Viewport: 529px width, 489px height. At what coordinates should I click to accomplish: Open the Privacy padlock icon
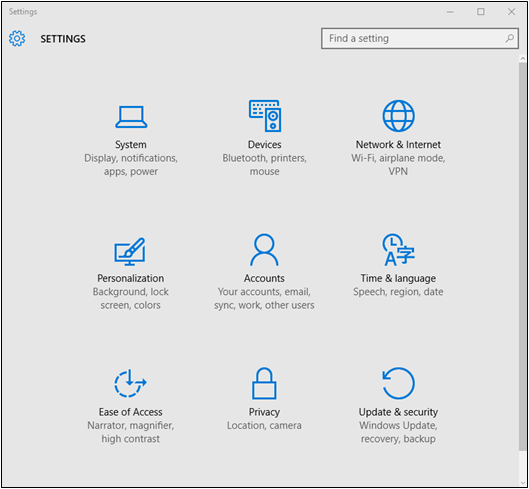click(x=264, y=383)
